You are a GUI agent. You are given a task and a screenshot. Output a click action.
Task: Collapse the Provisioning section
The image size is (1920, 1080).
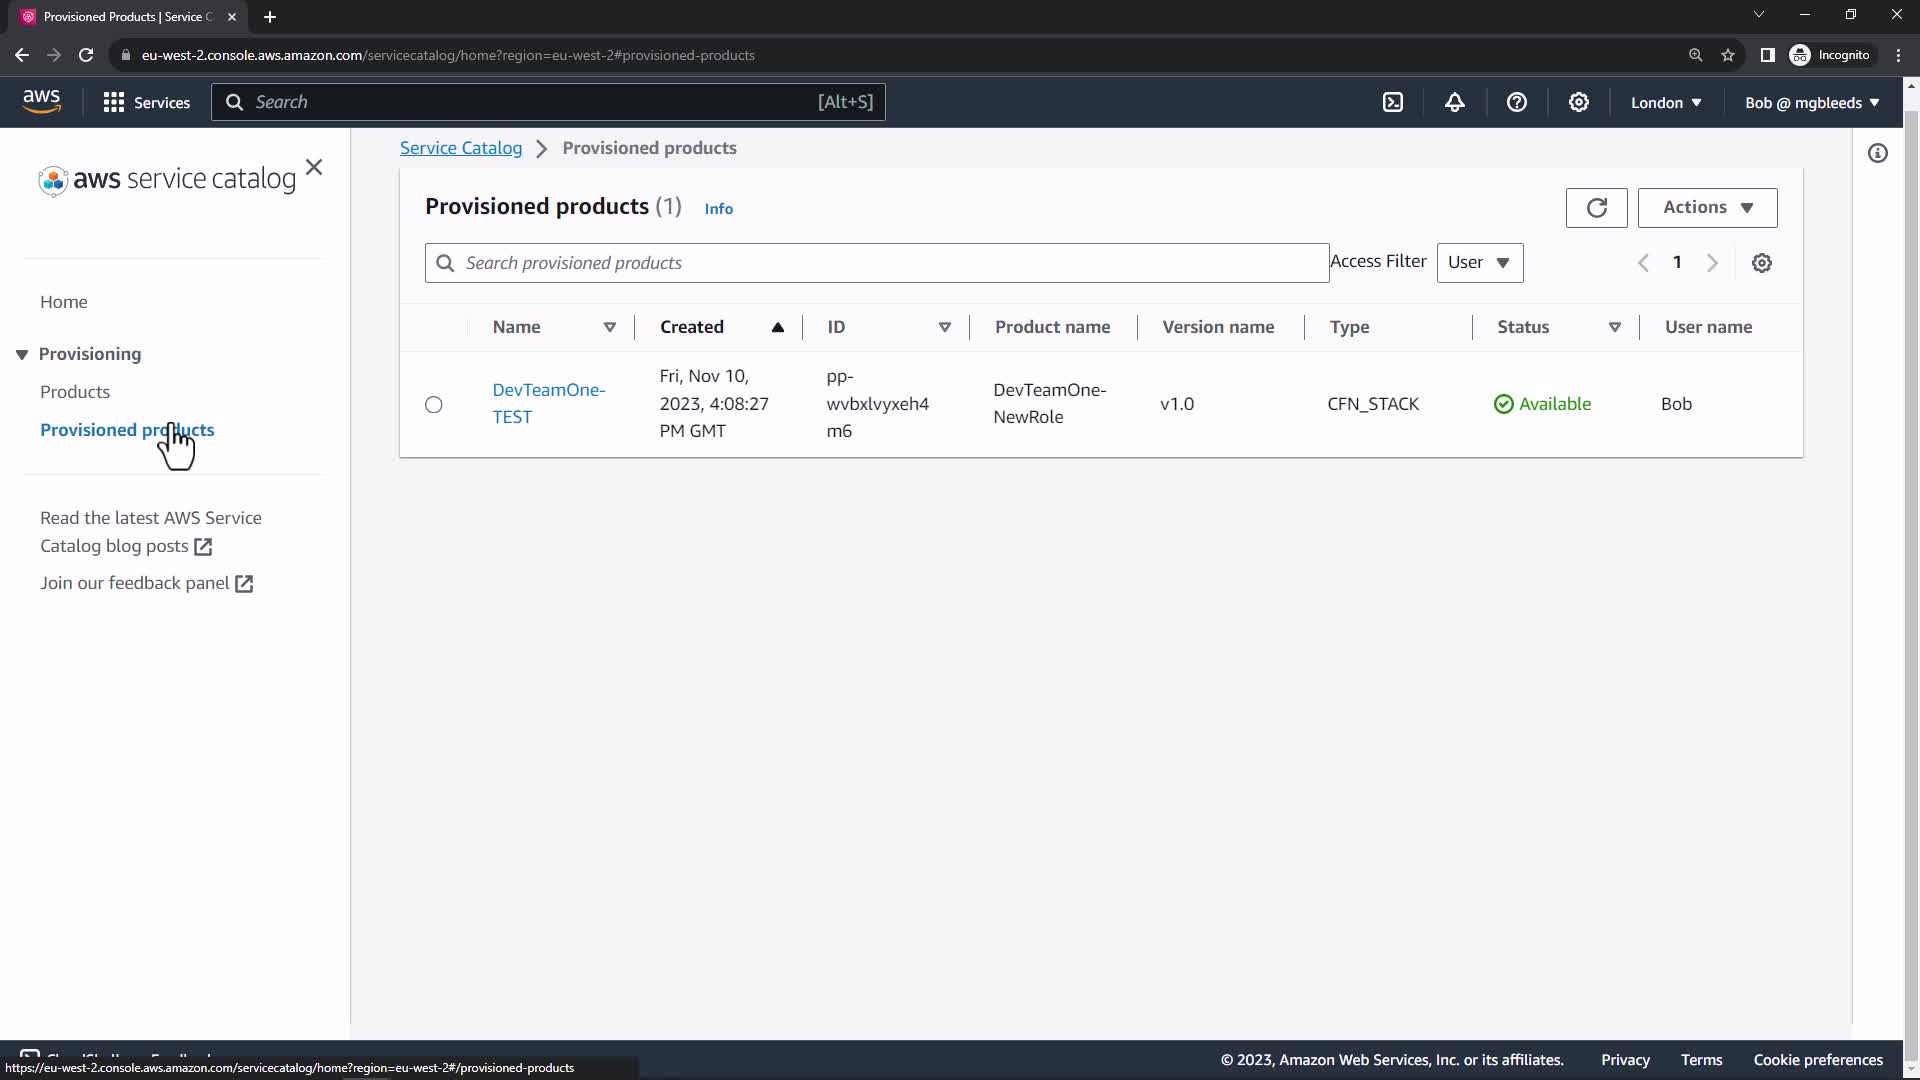coord(22,354)
